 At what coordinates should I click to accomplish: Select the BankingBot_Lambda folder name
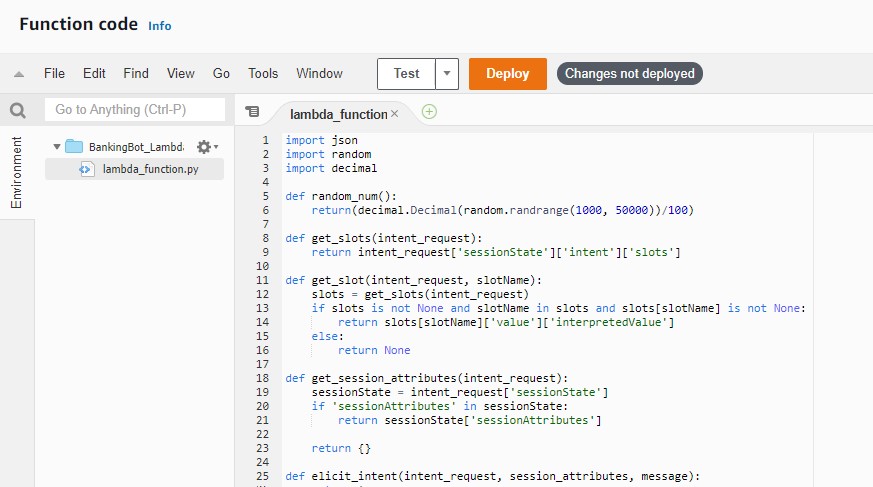(136, 147)
